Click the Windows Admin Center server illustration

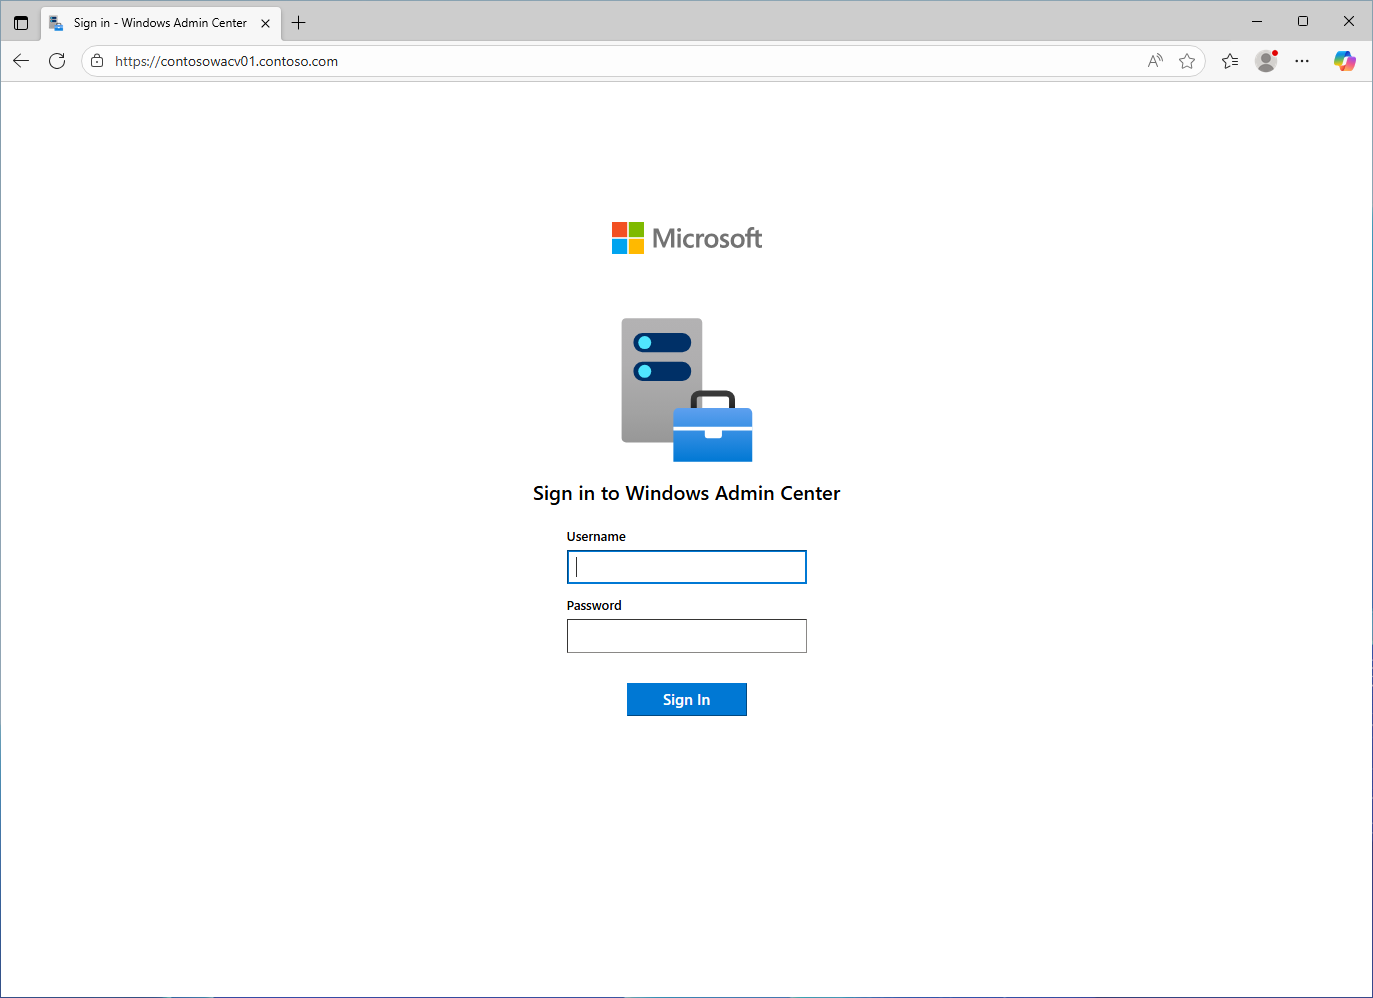point(686,390)
